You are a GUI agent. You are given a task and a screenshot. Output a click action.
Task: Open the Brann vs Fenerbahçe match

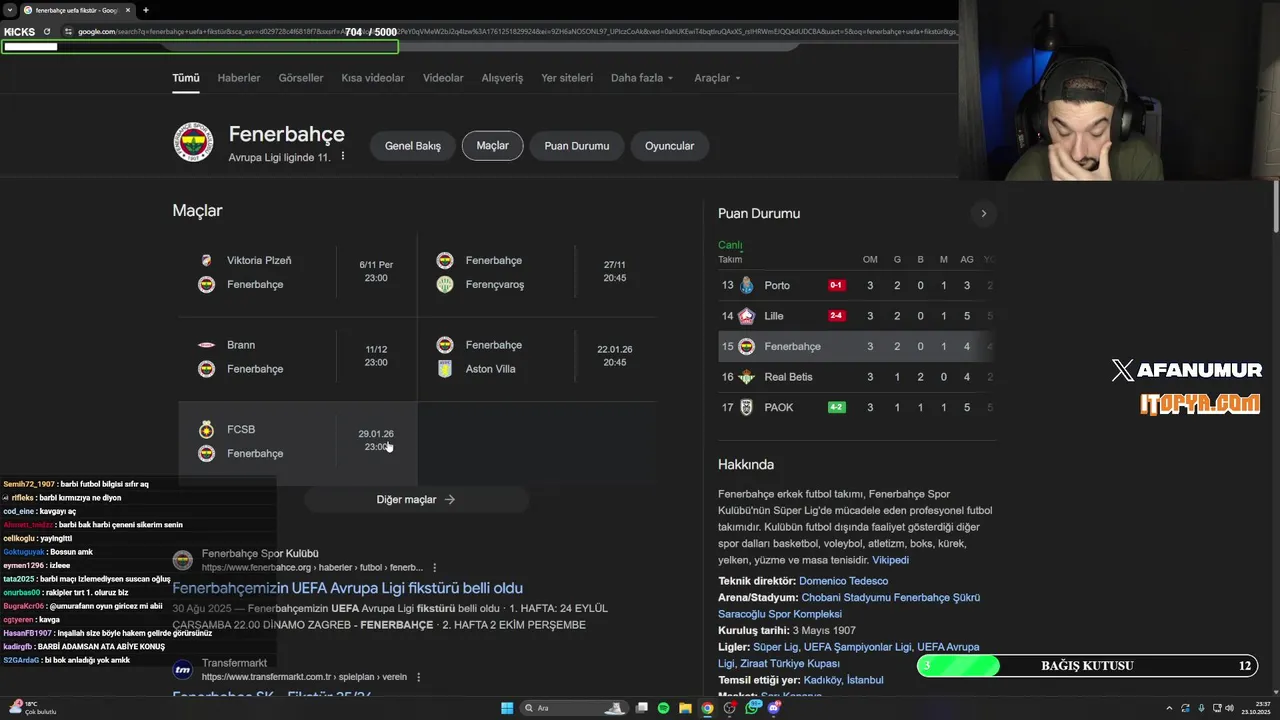click(297, 357)
